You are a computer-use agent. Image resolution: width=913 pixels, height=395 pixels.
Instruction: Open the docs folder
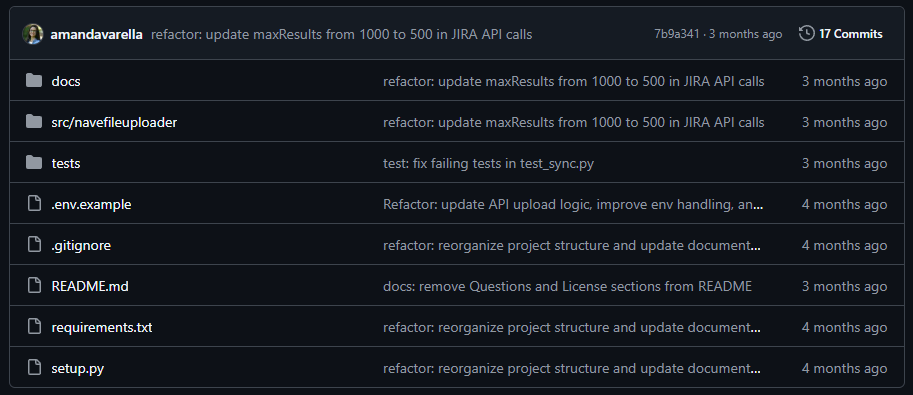coord(66,81)
